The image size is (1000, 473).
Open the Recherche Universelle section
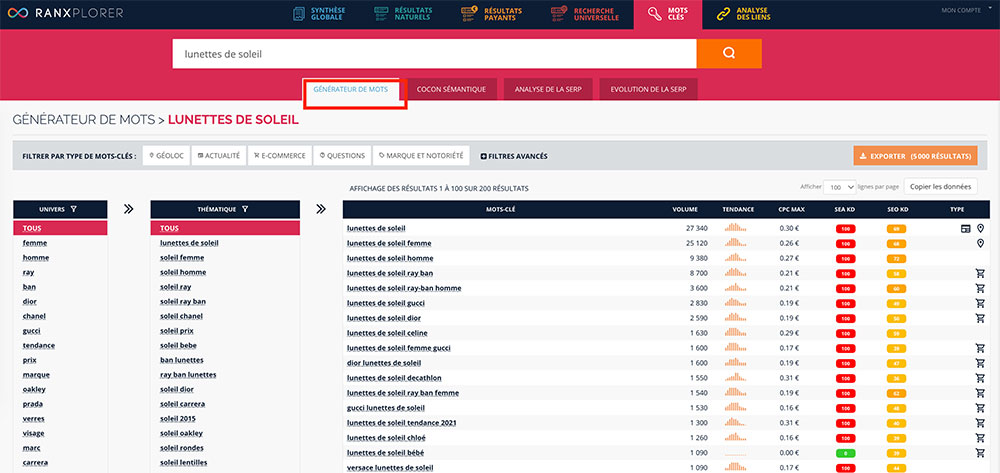[x=585, y=14]
